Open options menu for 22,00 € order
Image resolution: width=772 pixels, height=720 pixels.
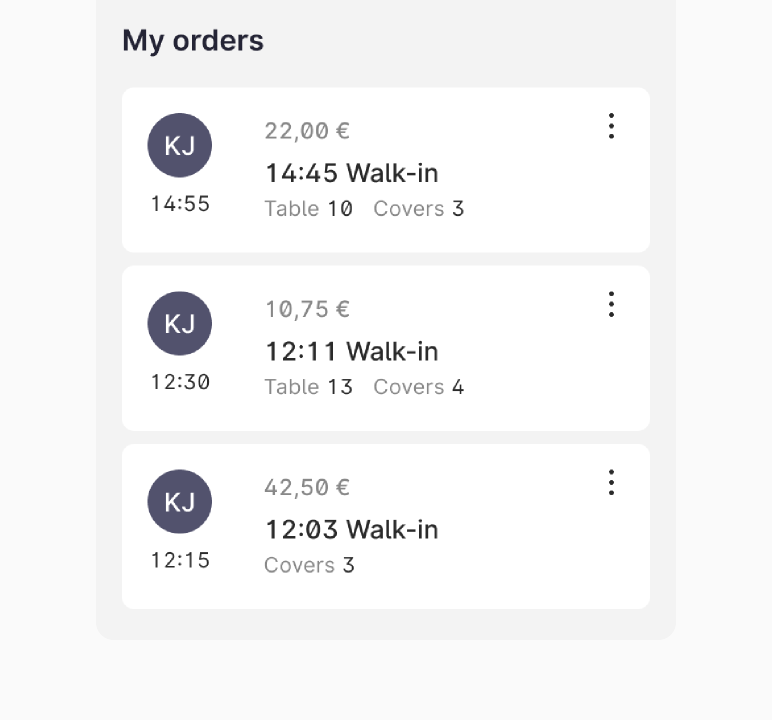(x=611, y=126)
